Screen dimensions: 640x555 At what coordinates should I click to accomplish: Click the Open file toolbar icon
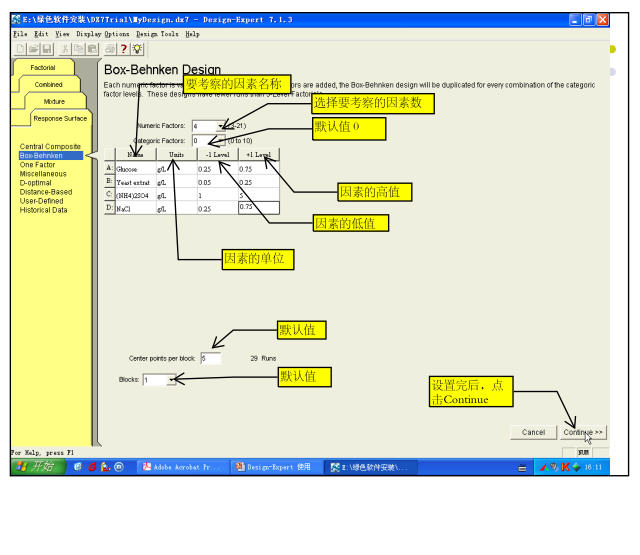click(x=33, y=48)
